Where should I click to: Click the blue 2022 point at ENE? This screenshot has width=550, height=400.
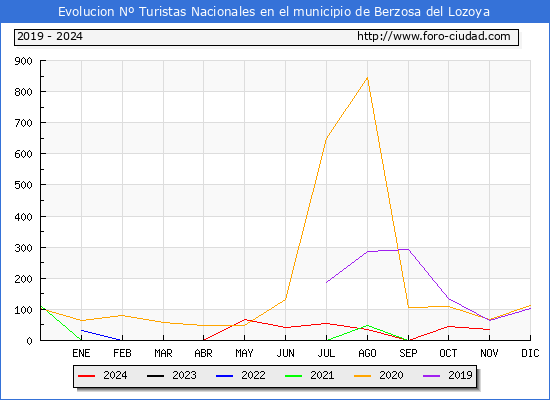81,330
